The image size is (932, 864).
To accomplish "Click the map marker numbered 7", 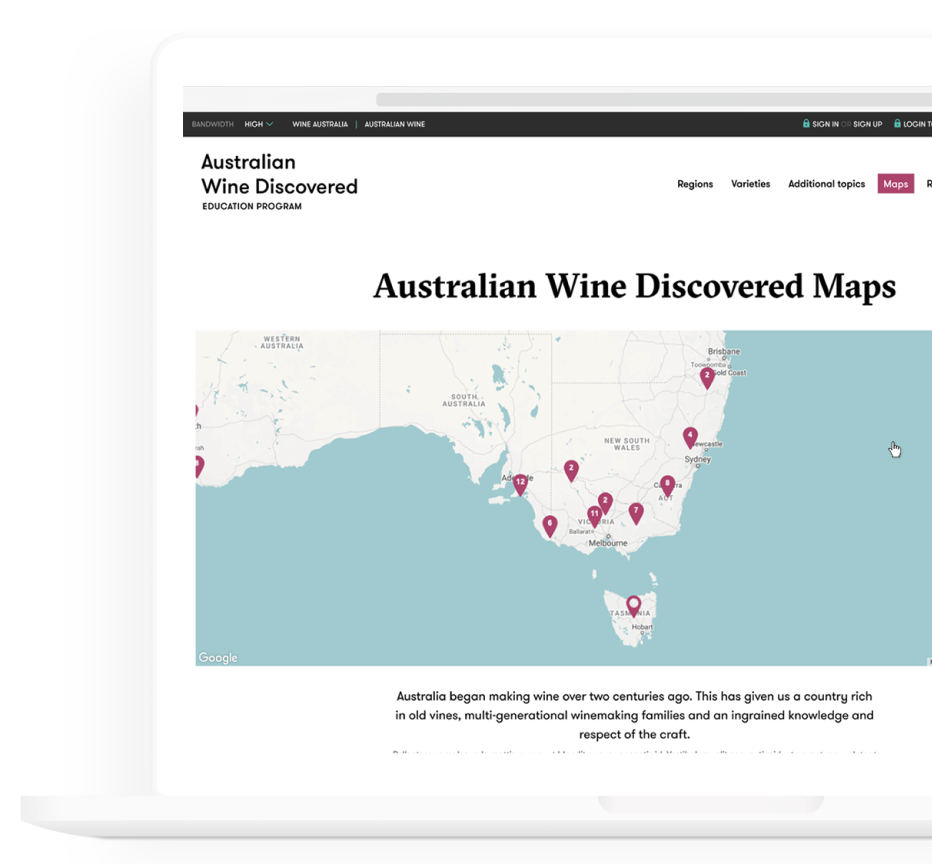I will pyautogui.click(x=635, y=512).
